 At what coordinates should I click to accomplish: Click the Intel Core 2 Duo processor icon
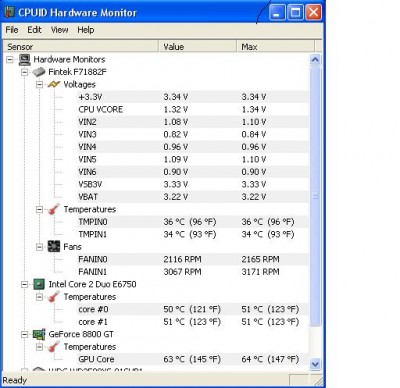pyautogui.click(x=39, y=284)
